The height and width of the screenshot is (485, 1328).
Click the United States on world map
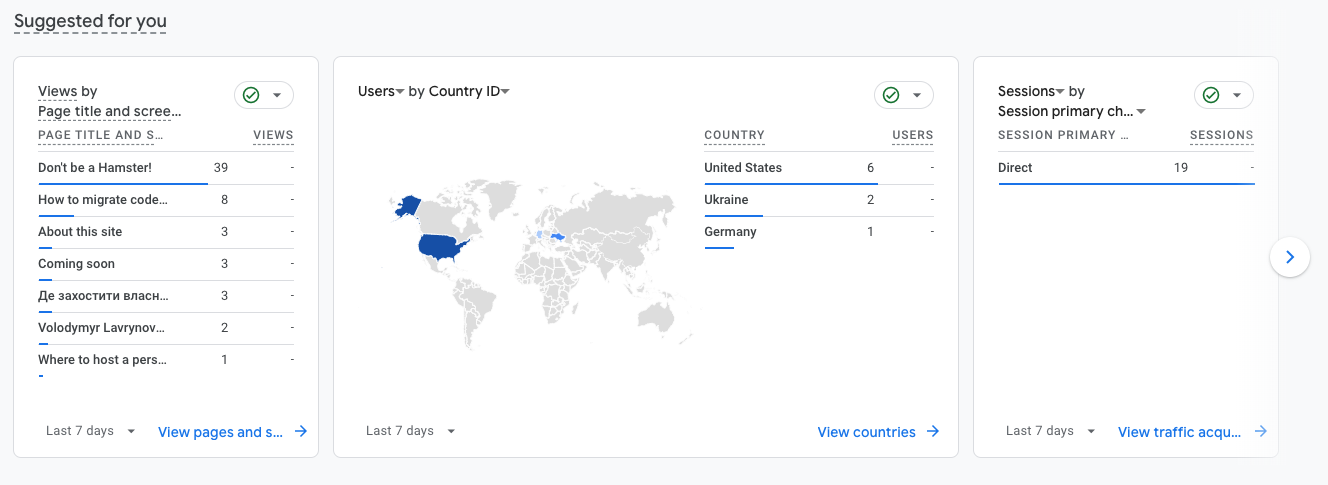tap(442, 247)
